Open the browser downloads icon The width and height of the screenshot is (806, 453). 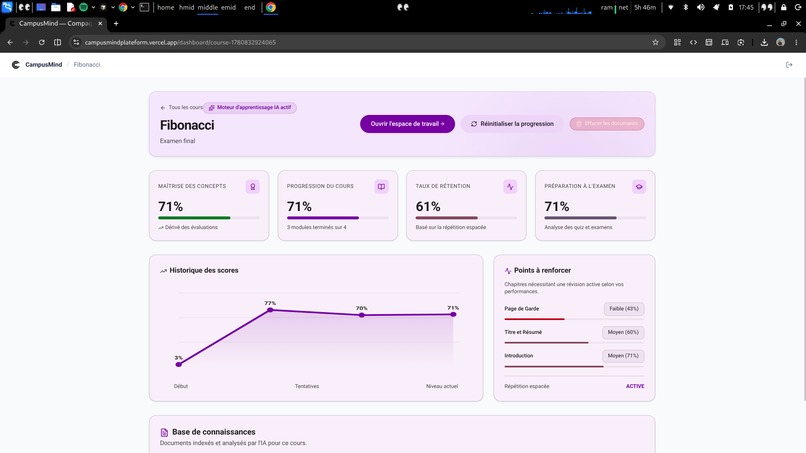[764, 42]
